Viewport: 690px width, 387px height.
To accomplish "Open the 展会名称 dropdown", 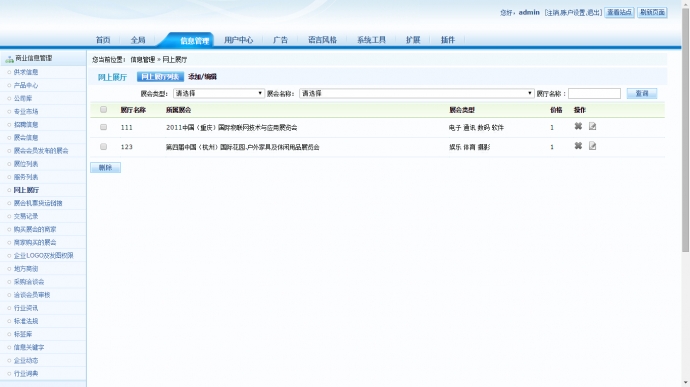I will click(417, 93).
